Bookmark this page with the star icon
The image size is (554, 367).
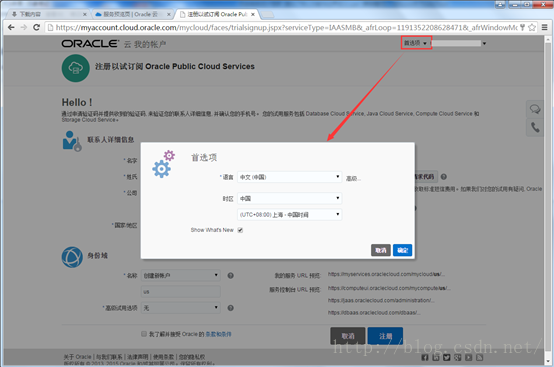532,27
